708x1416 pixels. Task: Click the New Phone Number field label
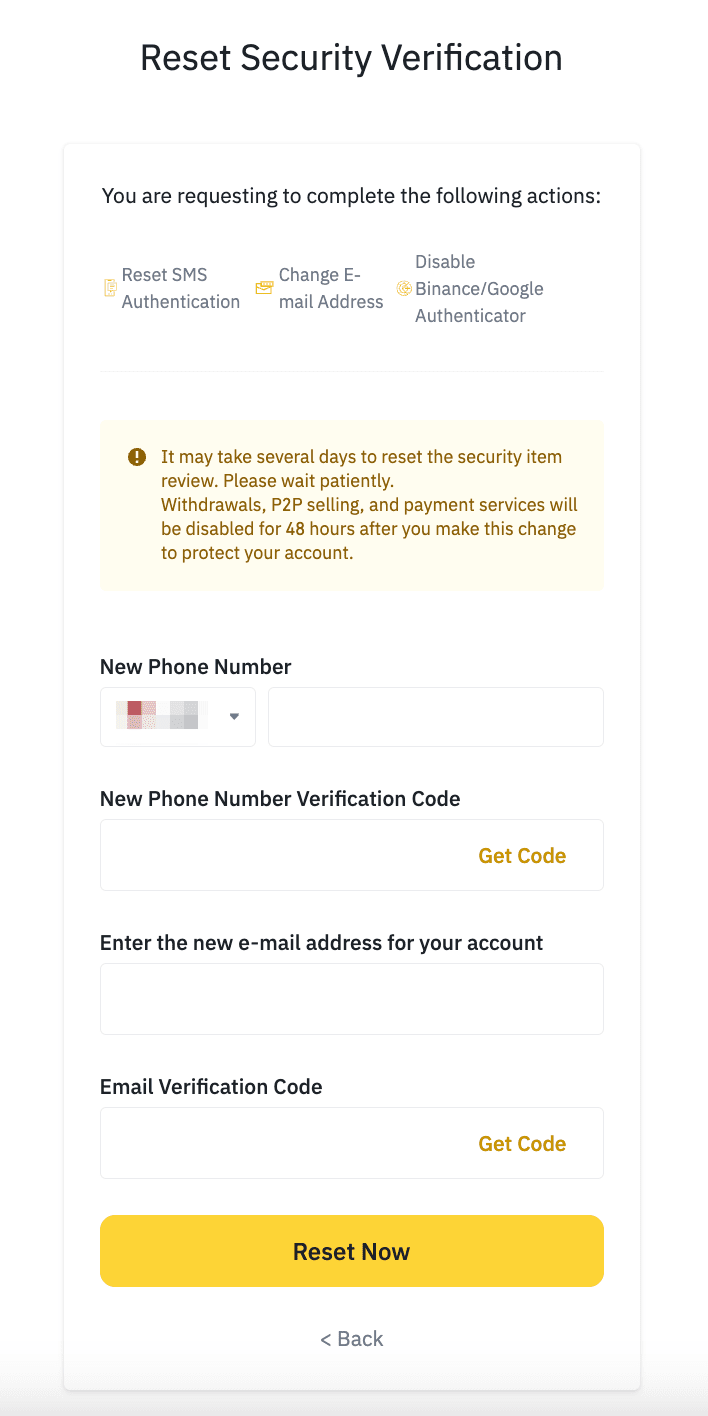[196, 667]
